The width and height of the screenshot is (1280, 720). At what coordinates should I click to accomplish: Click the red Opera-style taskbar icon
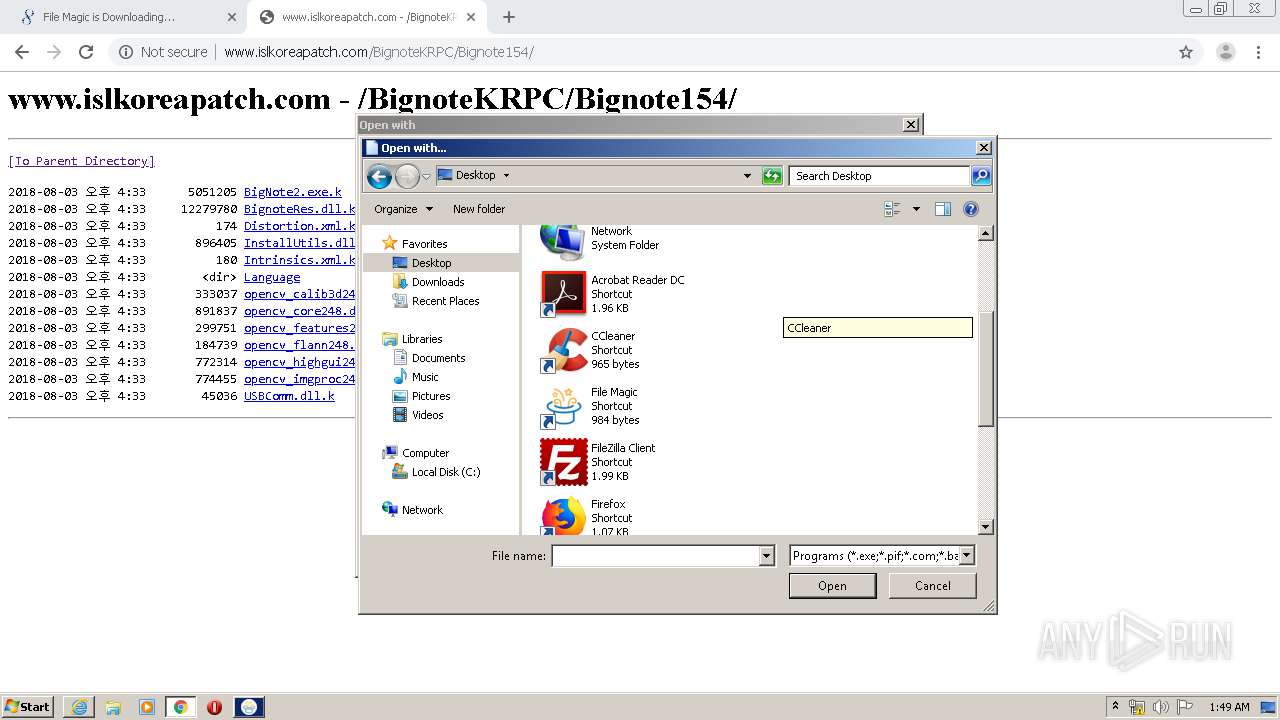pos(214,707)
